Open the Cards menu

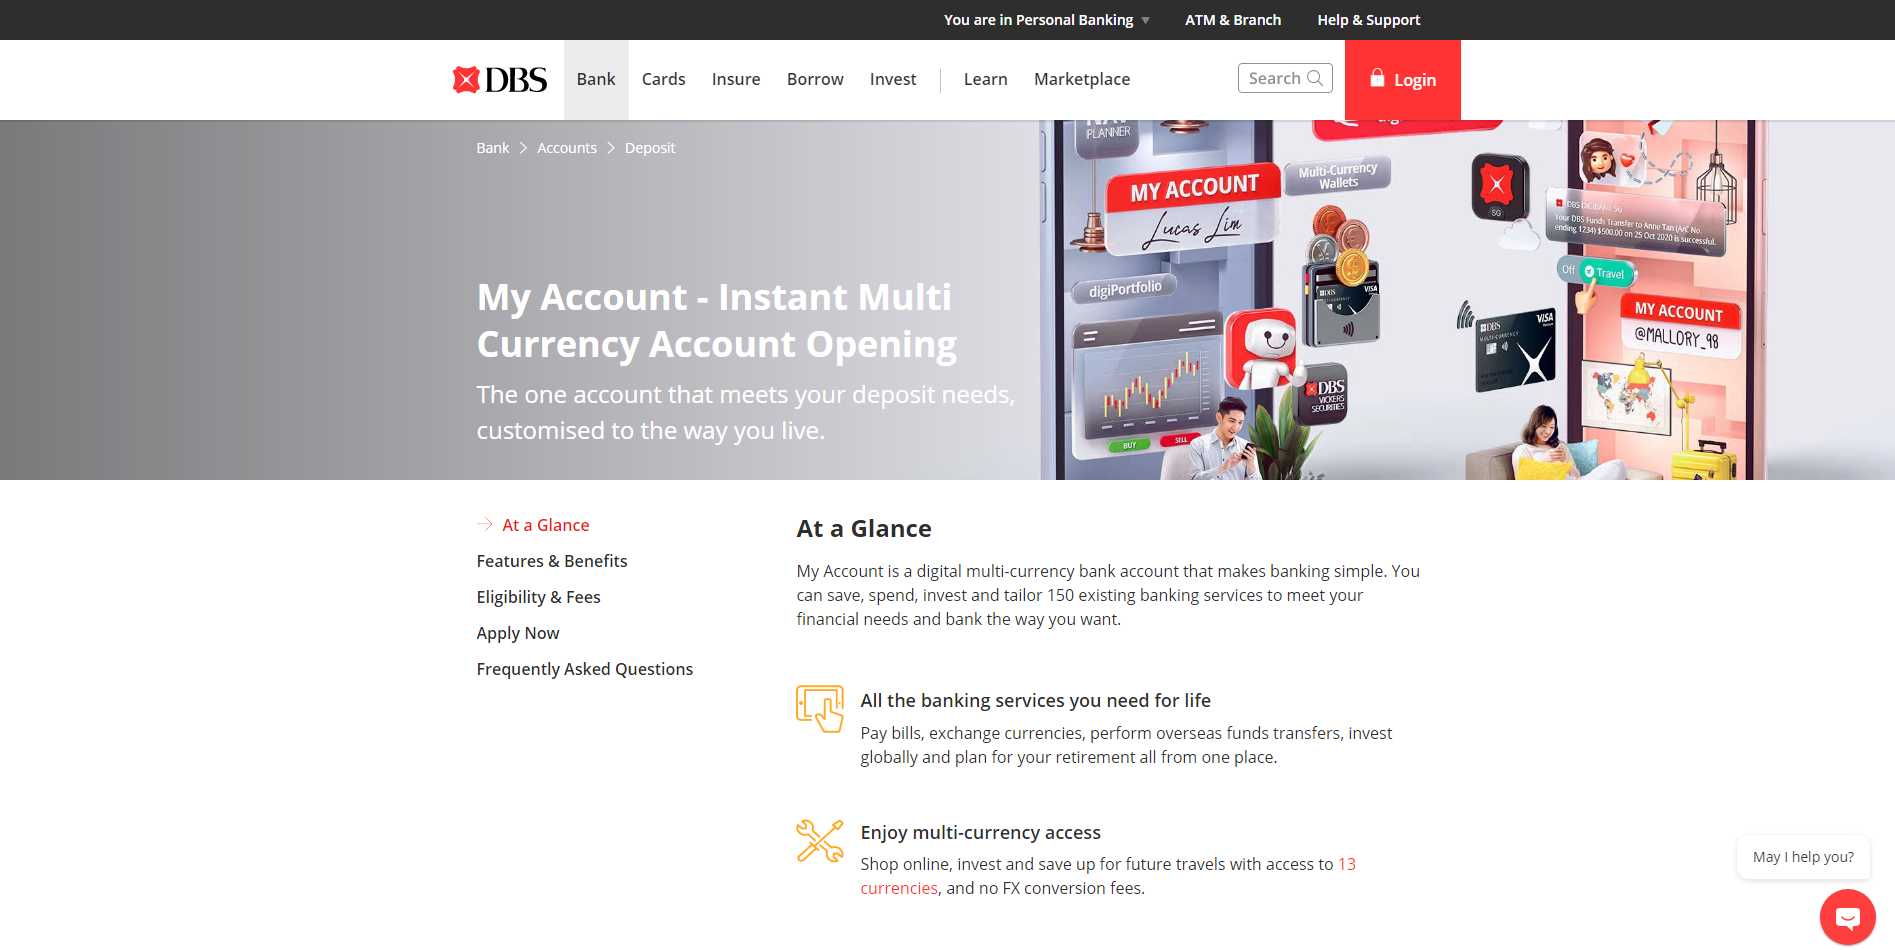tap(663, 80)
